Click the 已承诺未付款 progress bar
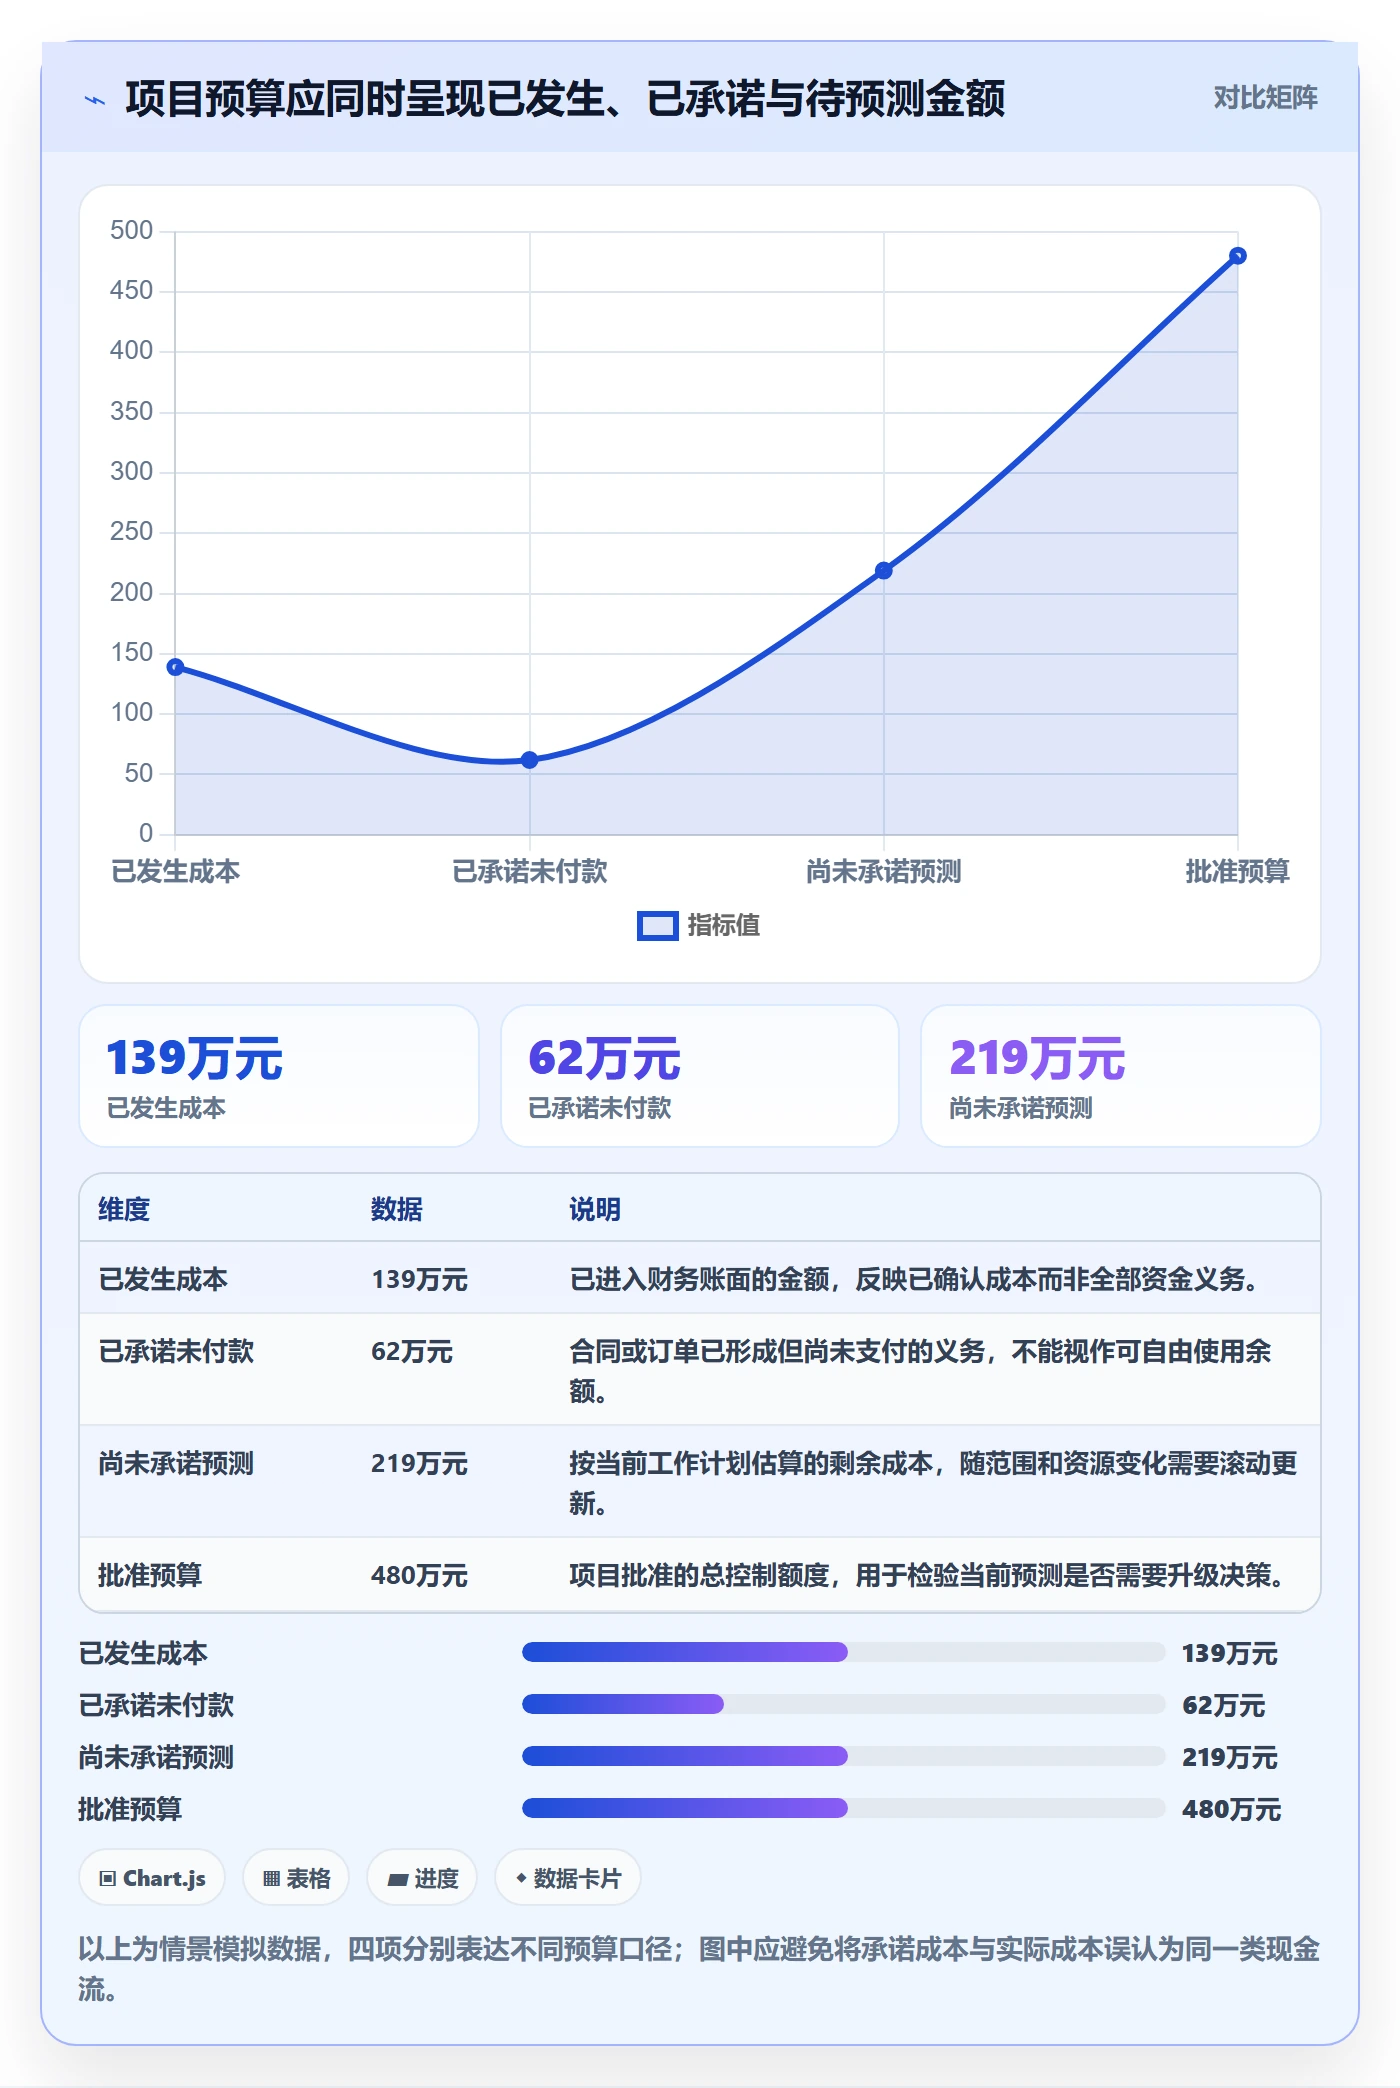This screenshot has height=2088, width=1400. [x=844, y=1704]
